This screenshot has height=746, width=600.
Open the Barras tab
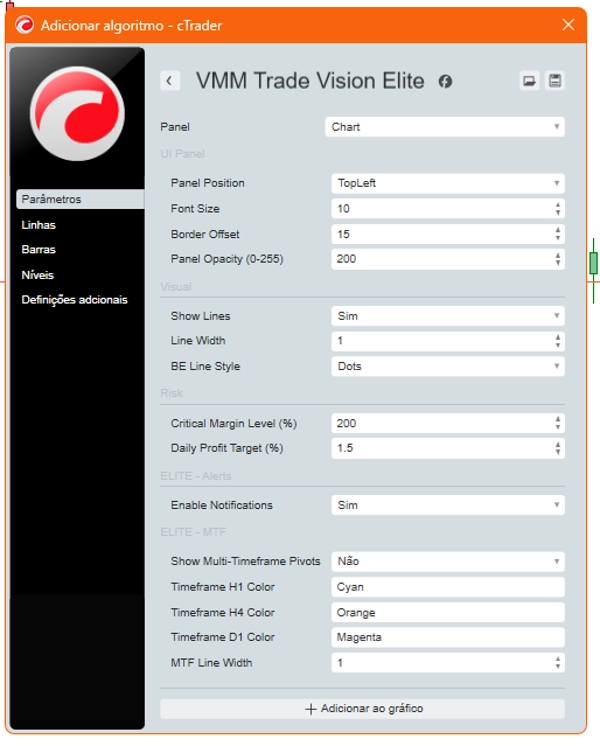tap(39, 249)
